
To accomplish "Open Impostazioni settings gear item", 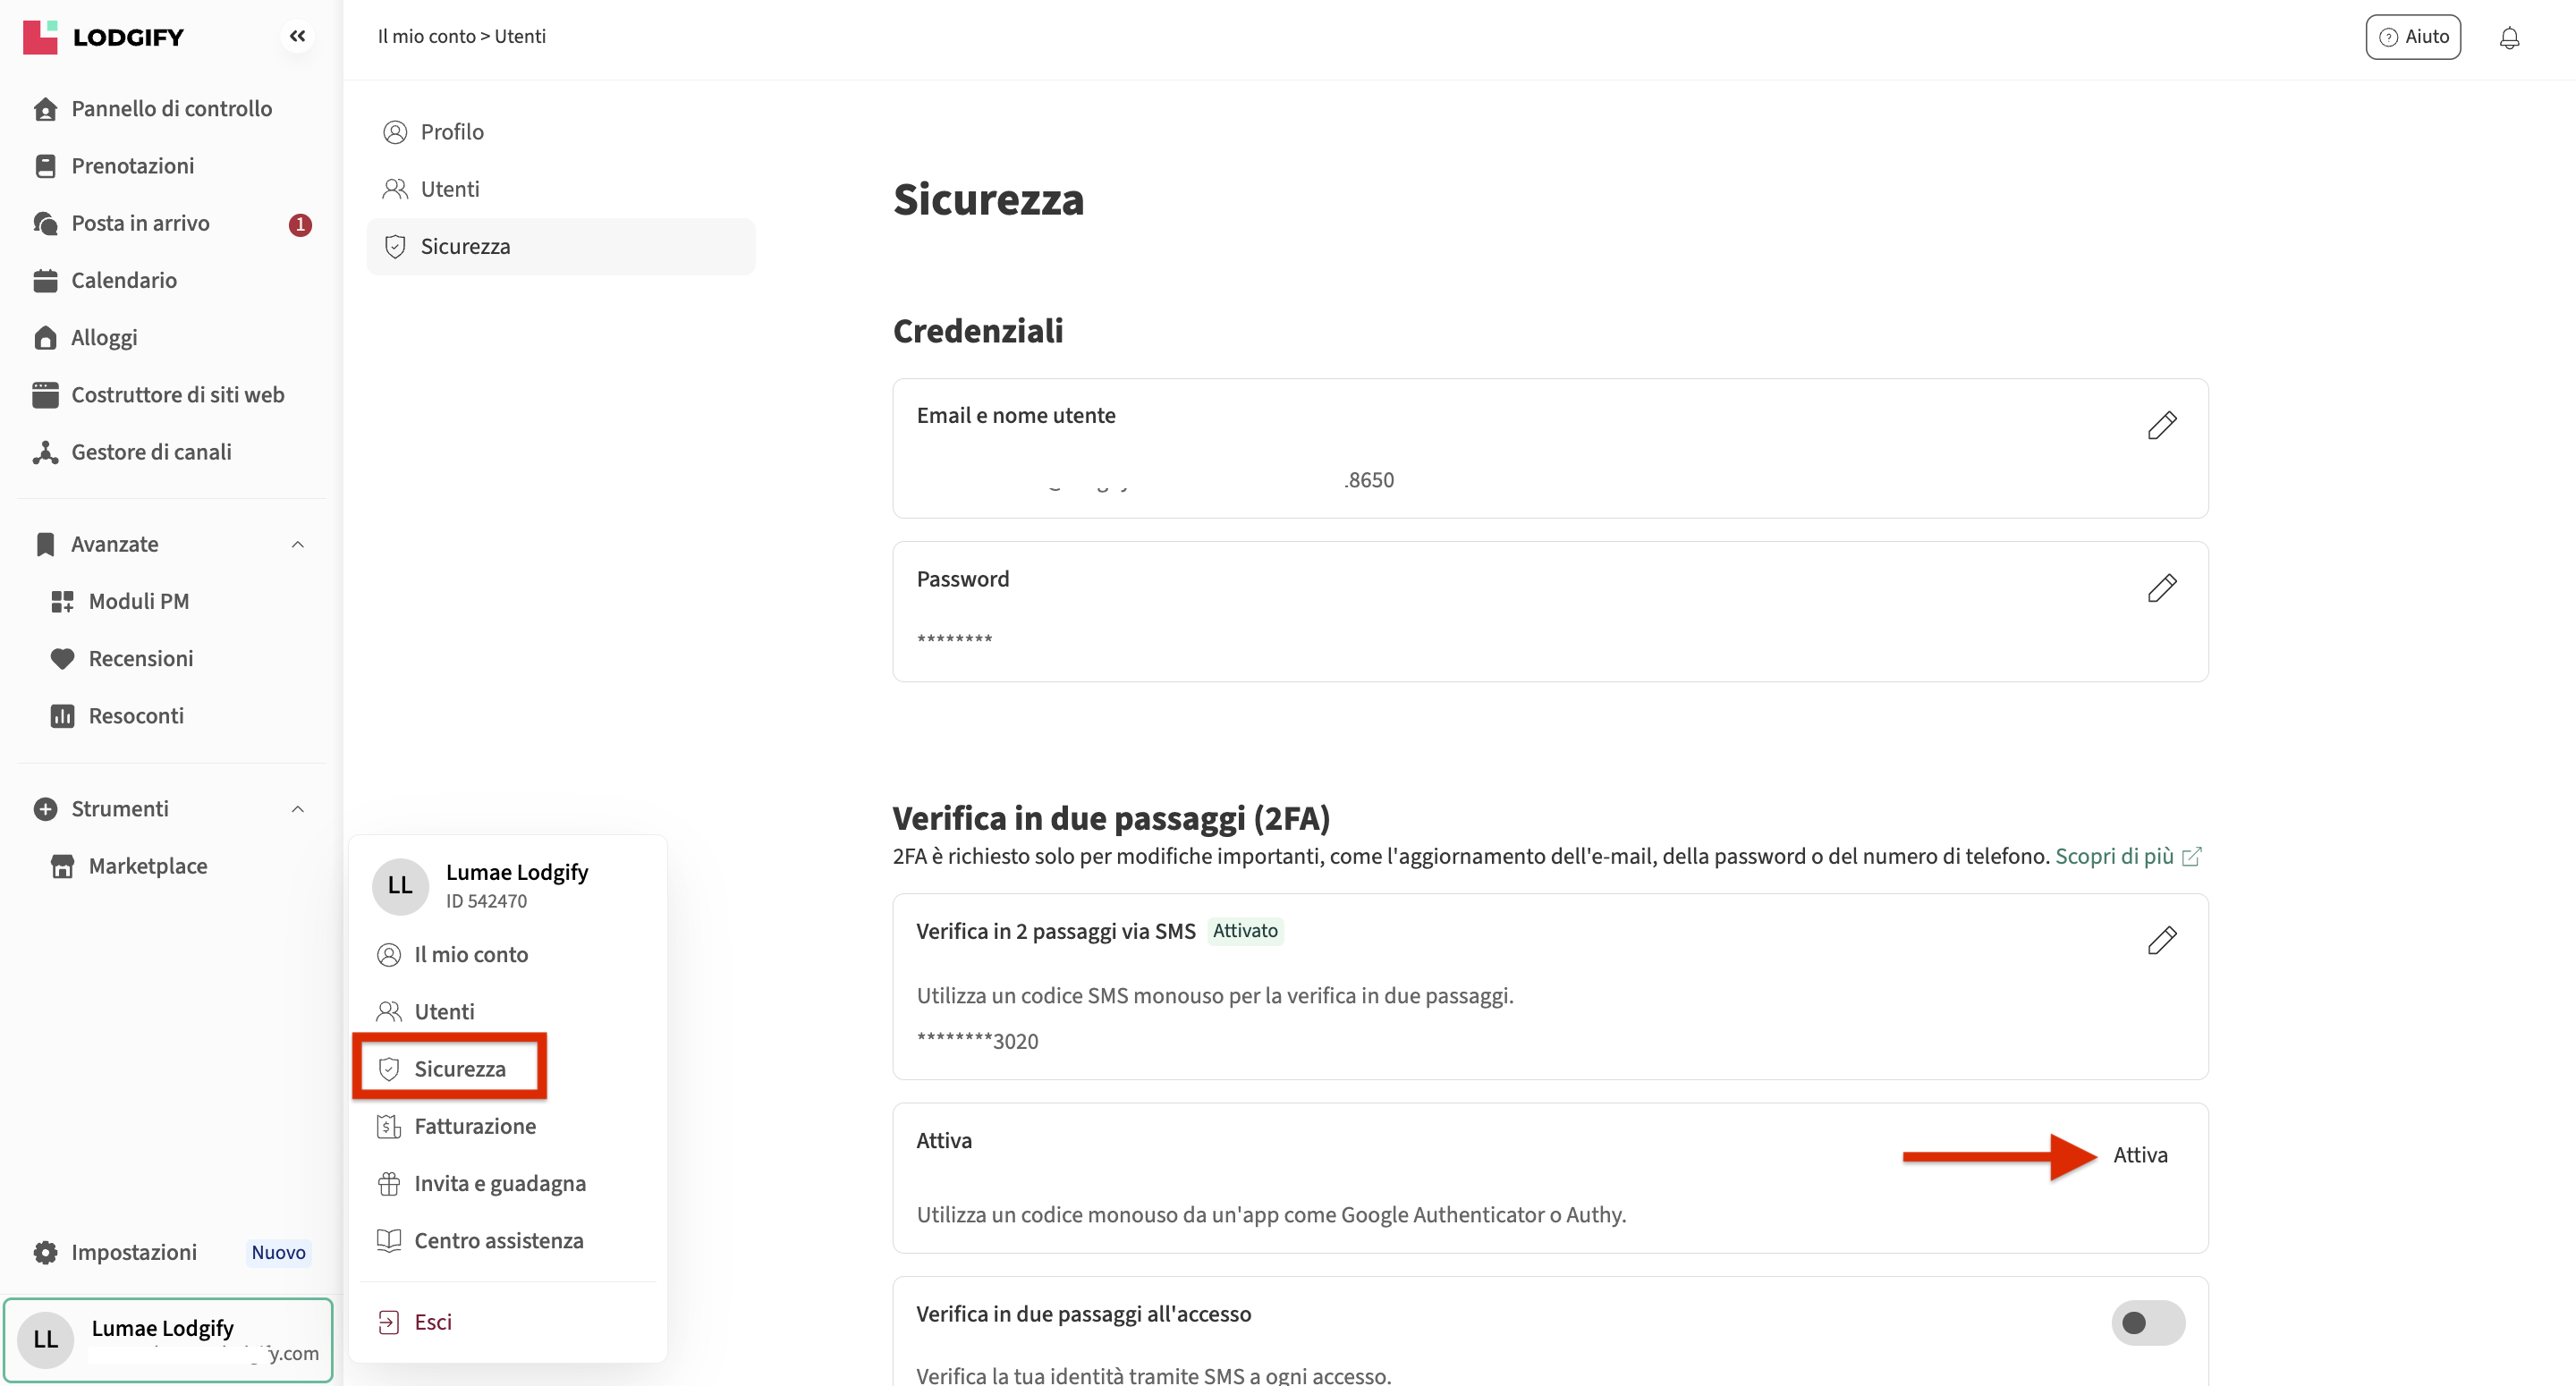I will 133,1252.
